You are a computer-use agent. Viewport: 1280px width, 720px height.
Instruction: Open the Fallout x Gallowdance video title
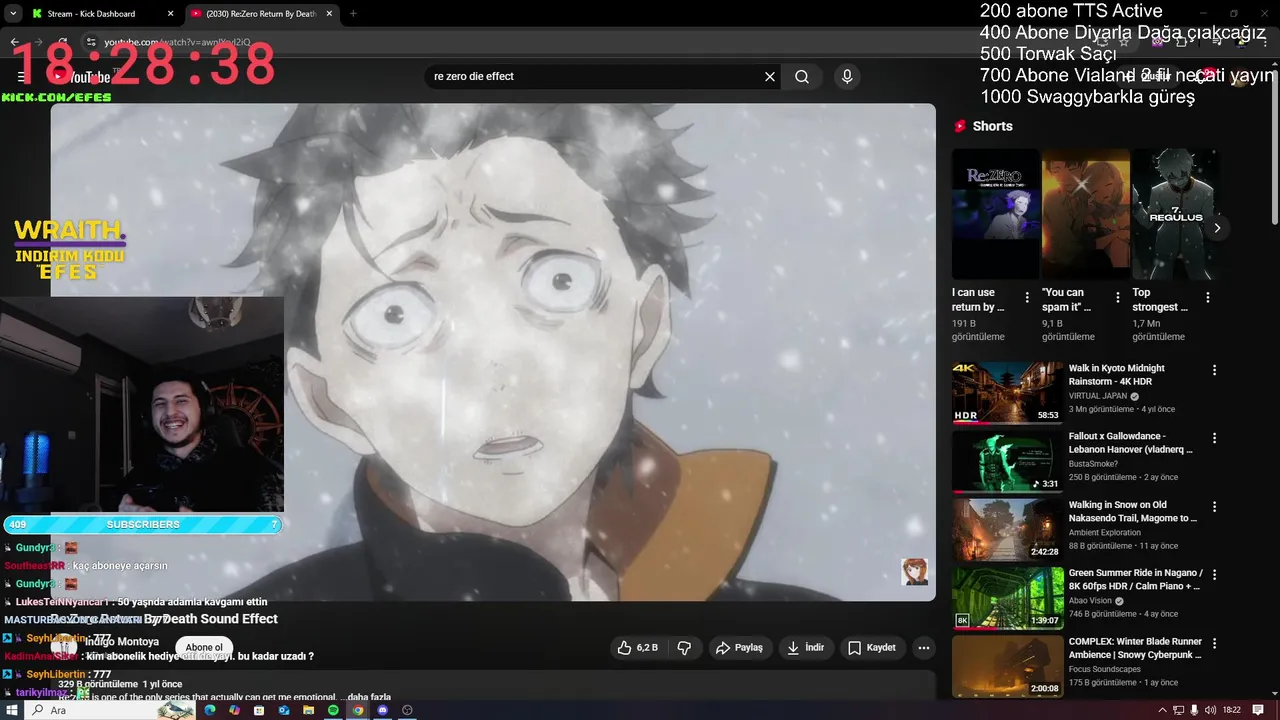pos(1130,443)
